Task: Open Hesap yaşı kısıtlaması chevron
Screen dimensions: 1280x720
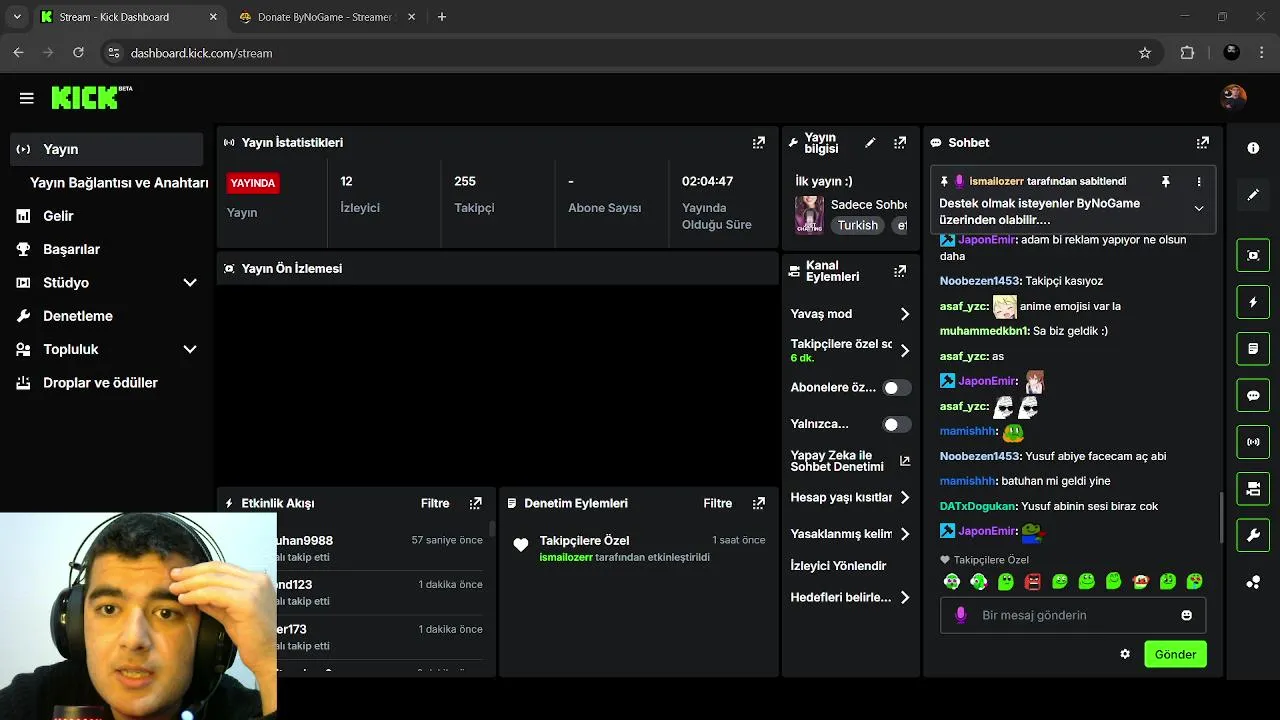Action: [905, 497]
